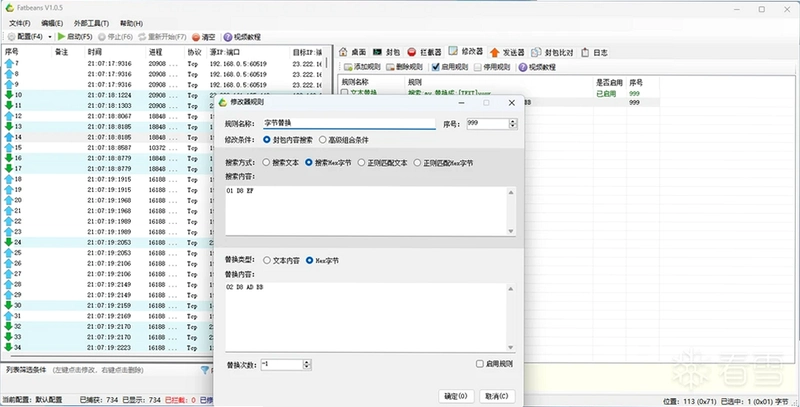
Task: Select packet row 24 down arrow icon
Action: pyautogui.click(x=9, y=242)
